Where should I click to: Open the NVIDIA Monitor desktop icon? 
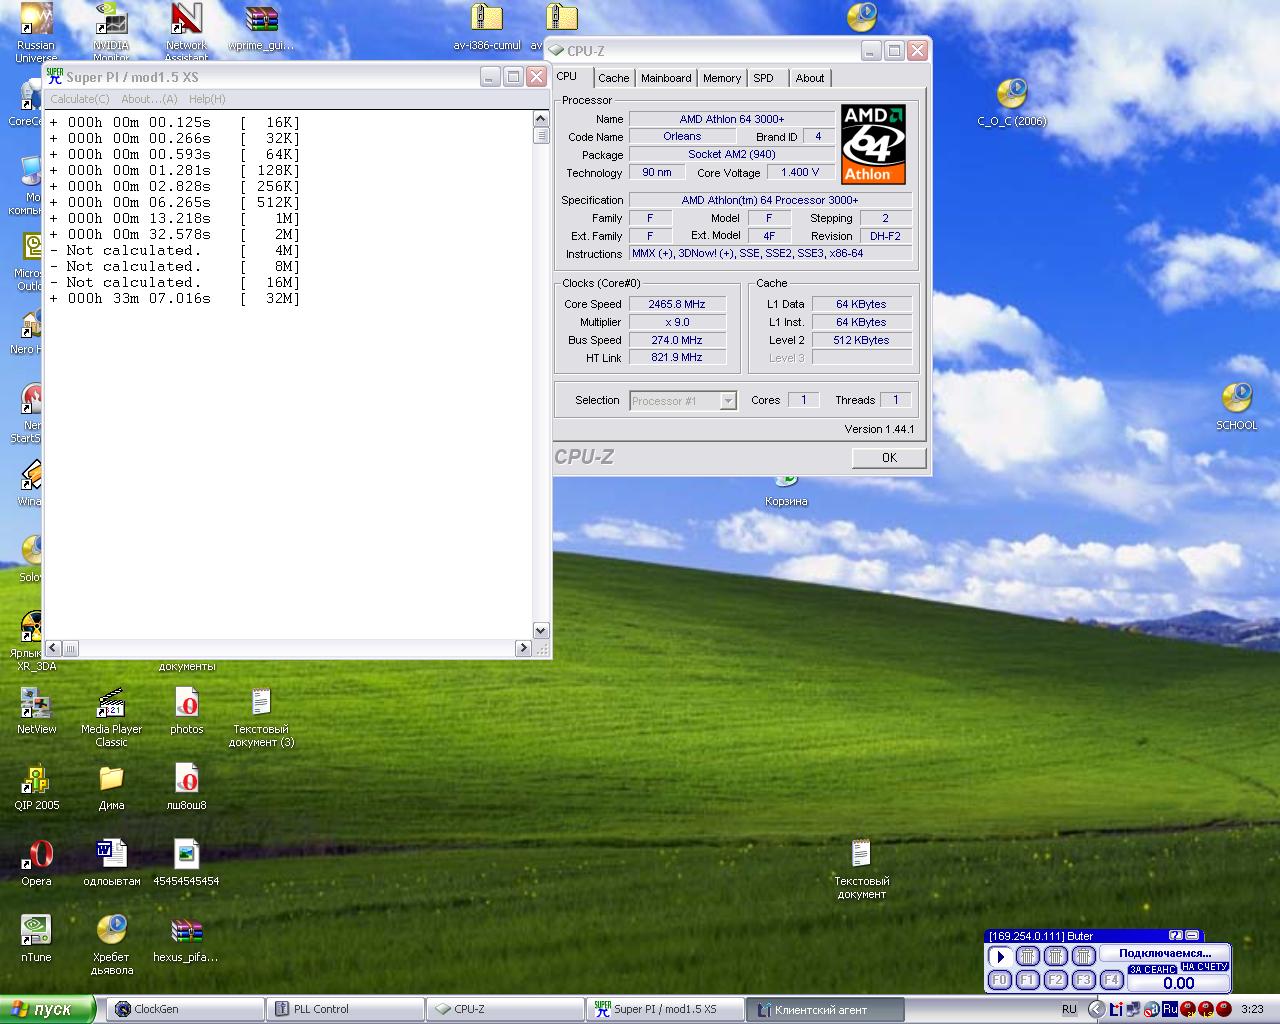111,30
